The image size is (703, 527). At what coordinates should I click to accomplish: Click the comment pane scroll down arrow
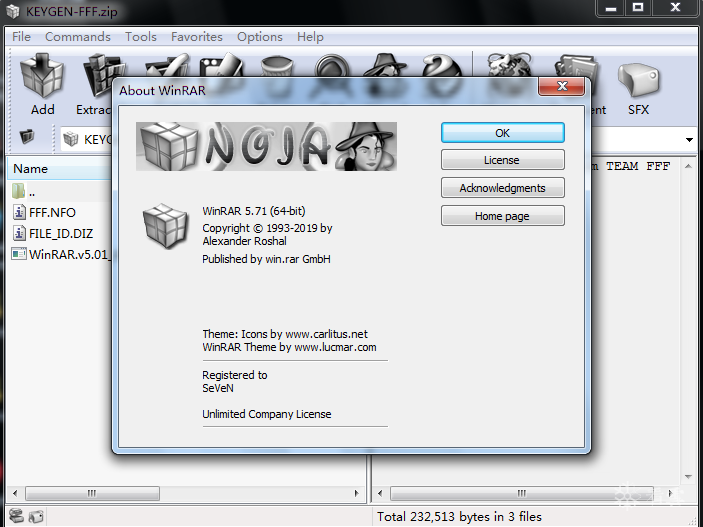coord(688,477)
